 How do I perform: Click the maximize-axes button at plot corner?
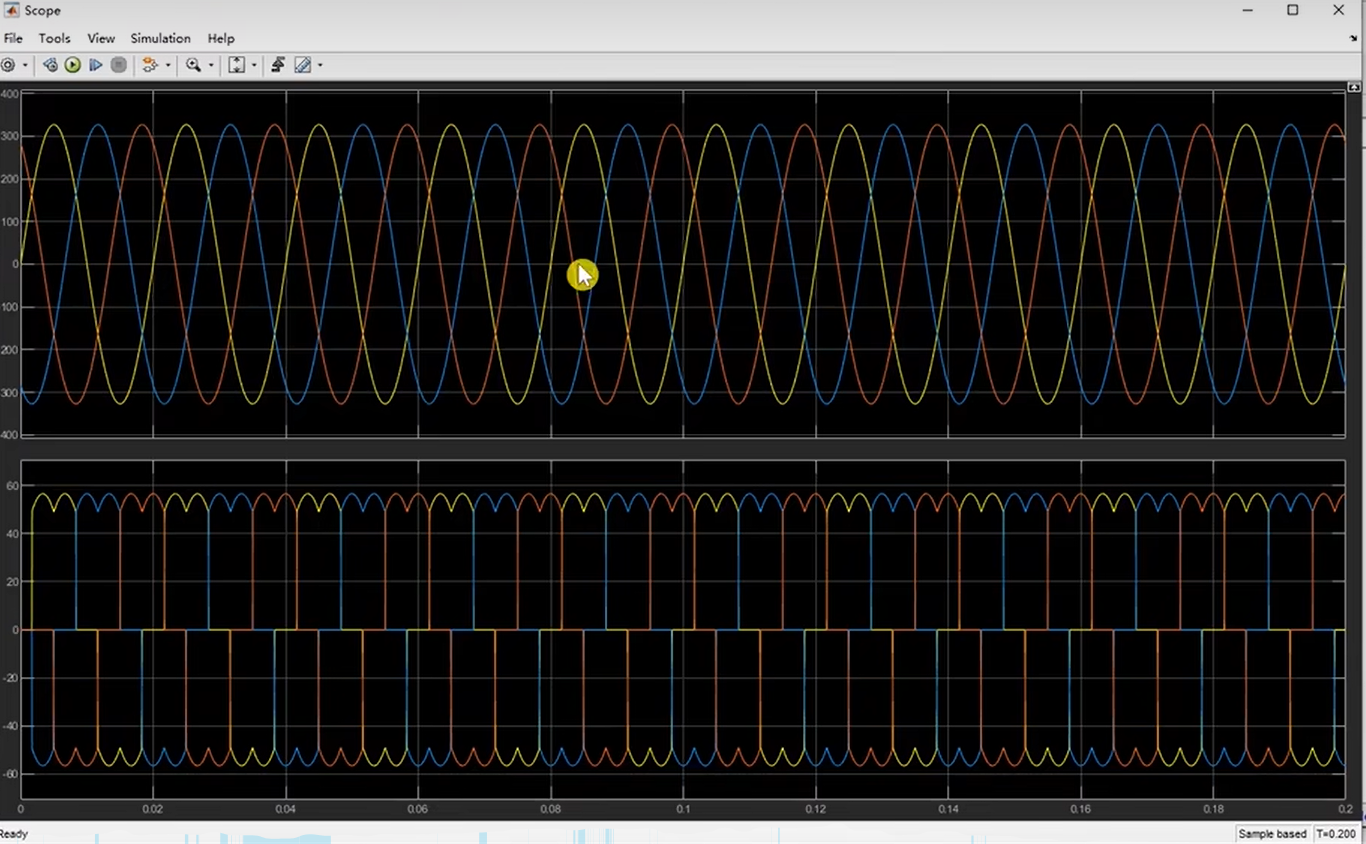coord(1355,88)
